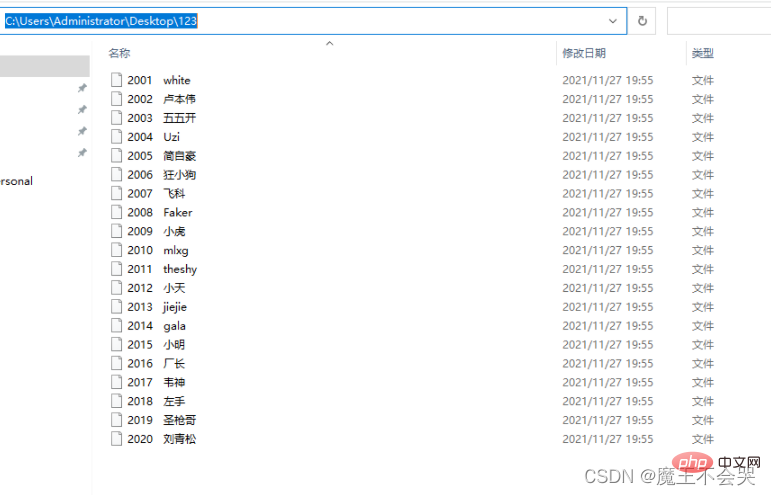Viewport: 771px width, 495px height.
Task: Click the 文件 type cell of 2018 左手
Action: (703, 401)
